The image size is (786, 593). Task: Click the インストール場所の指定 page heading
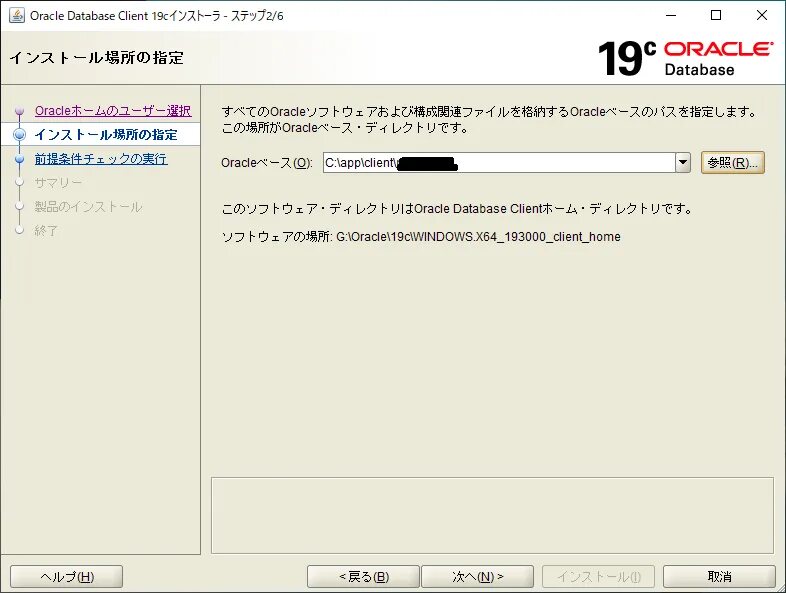[x=97, y=58]
